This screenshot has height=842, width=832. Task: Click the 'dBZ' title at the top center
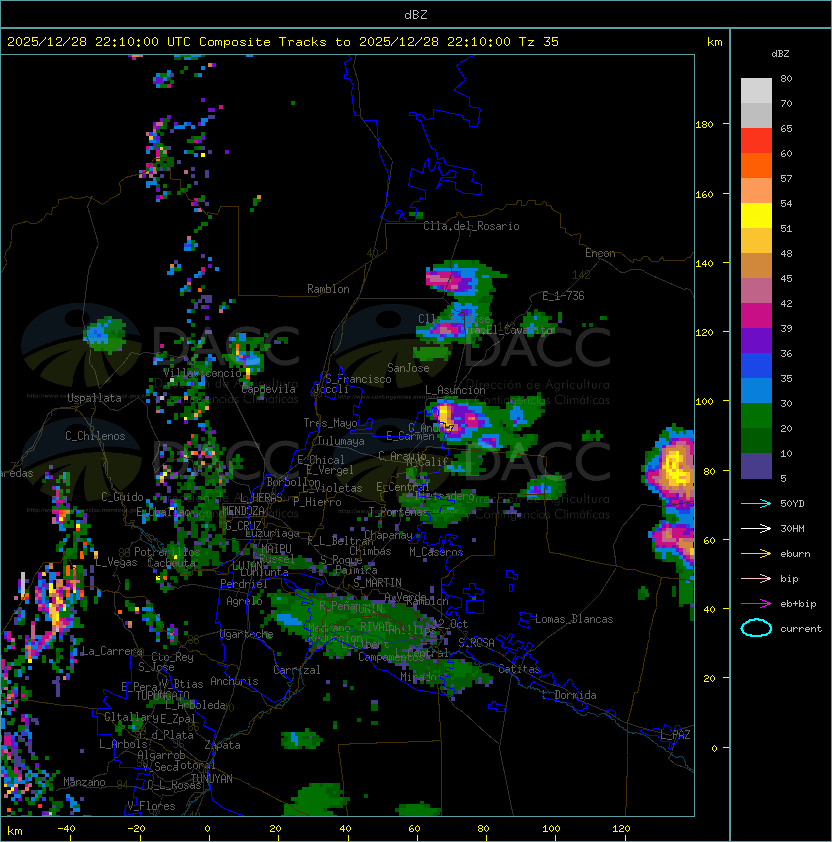coord(416,15)
